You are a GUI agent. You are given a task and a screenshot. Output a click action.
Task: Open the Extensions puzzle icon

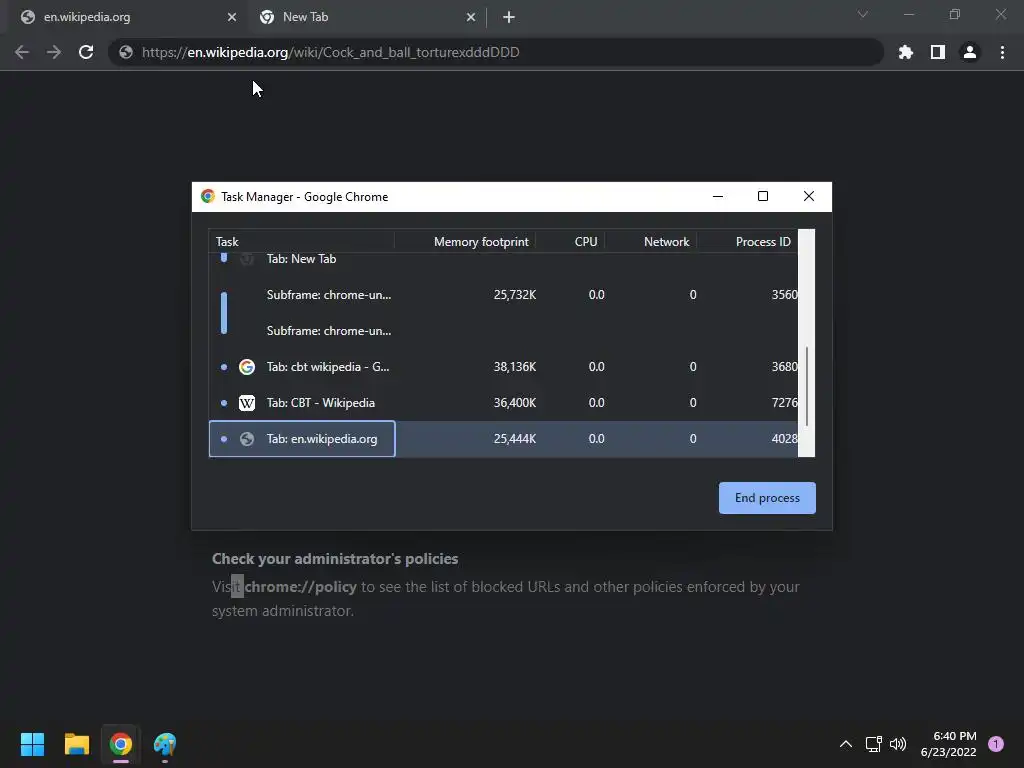pos(906,52)
